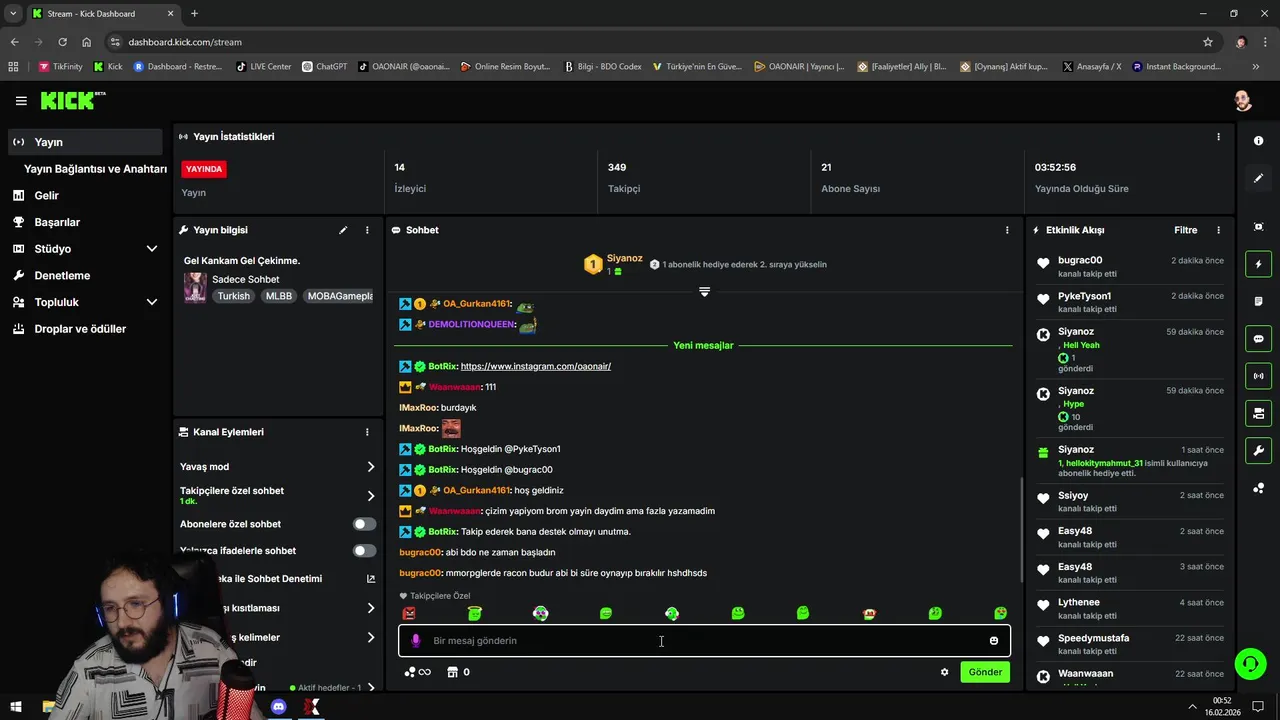Open Aktif hedefler chevron
Viewport: 1280px width, 720px height.
[x=371, y=688]
